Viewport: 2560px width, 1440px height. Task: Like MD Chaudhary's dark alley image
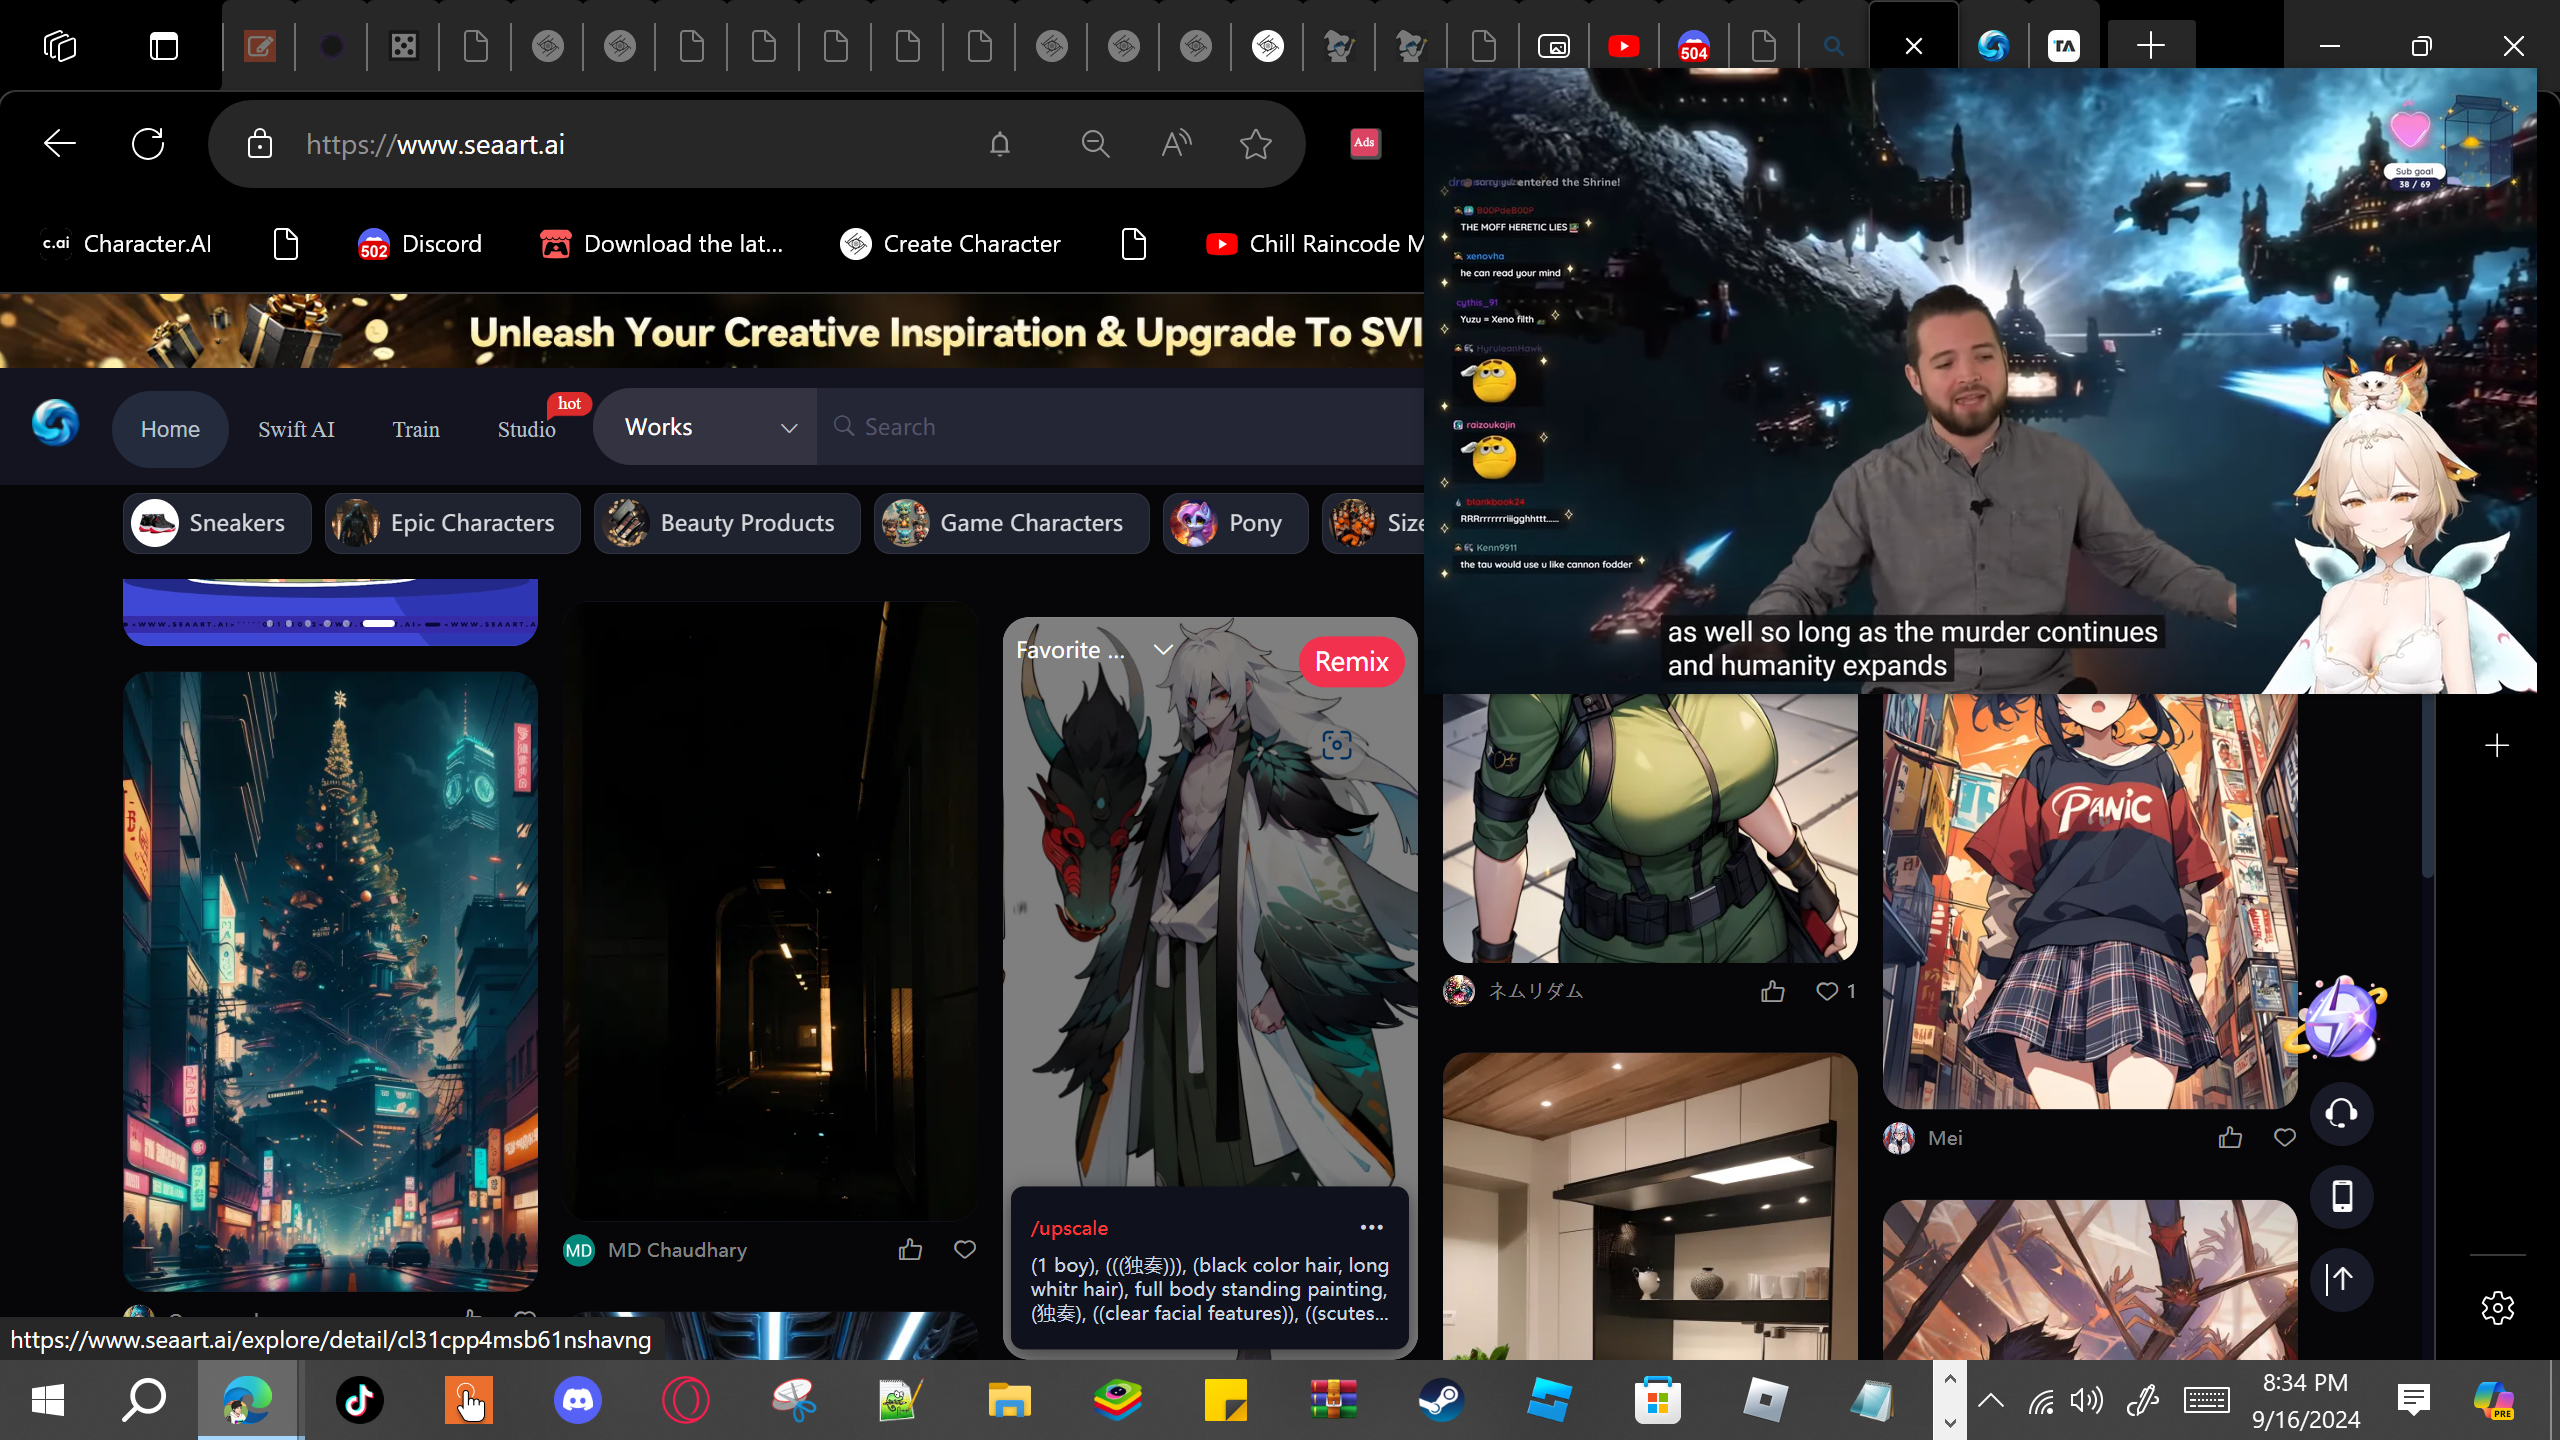(910, 1249)
